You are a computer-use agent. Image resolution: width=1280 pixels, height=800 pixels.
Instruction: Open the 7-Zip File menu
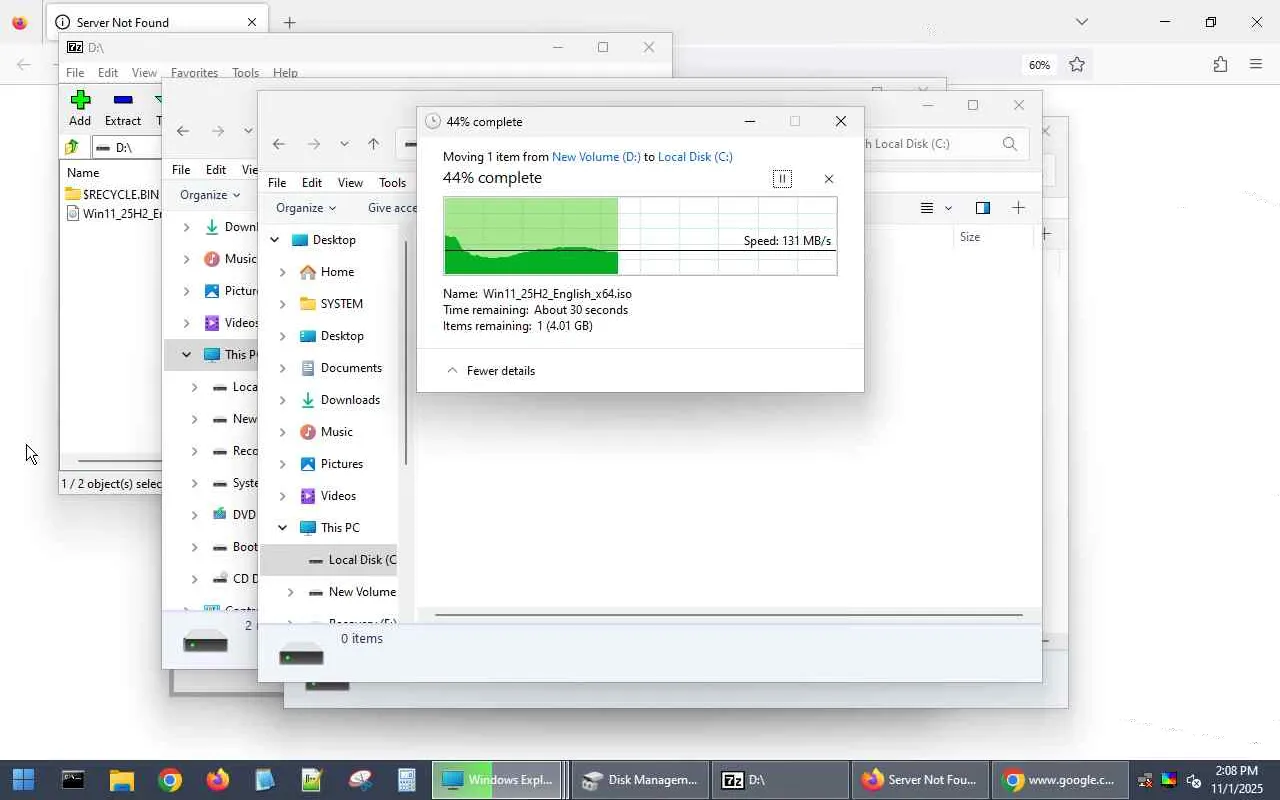(x=75, y=73)
